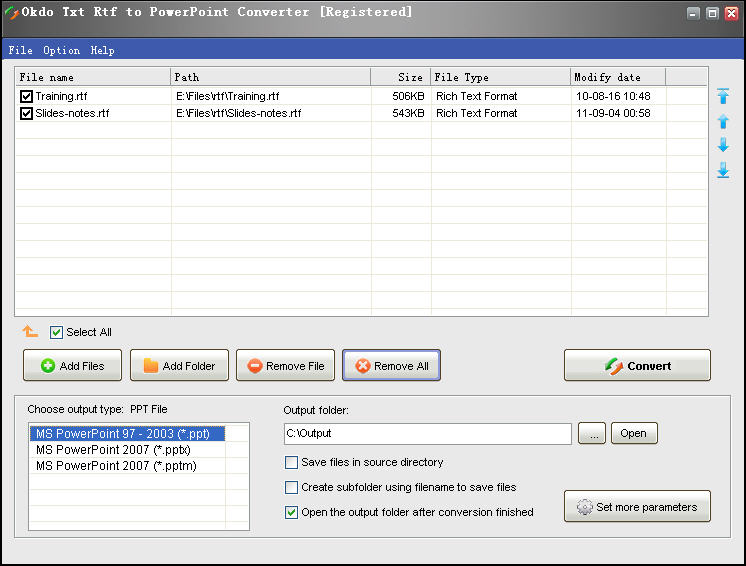
Task: Move selected file to top of list
Action: point(723,96)
